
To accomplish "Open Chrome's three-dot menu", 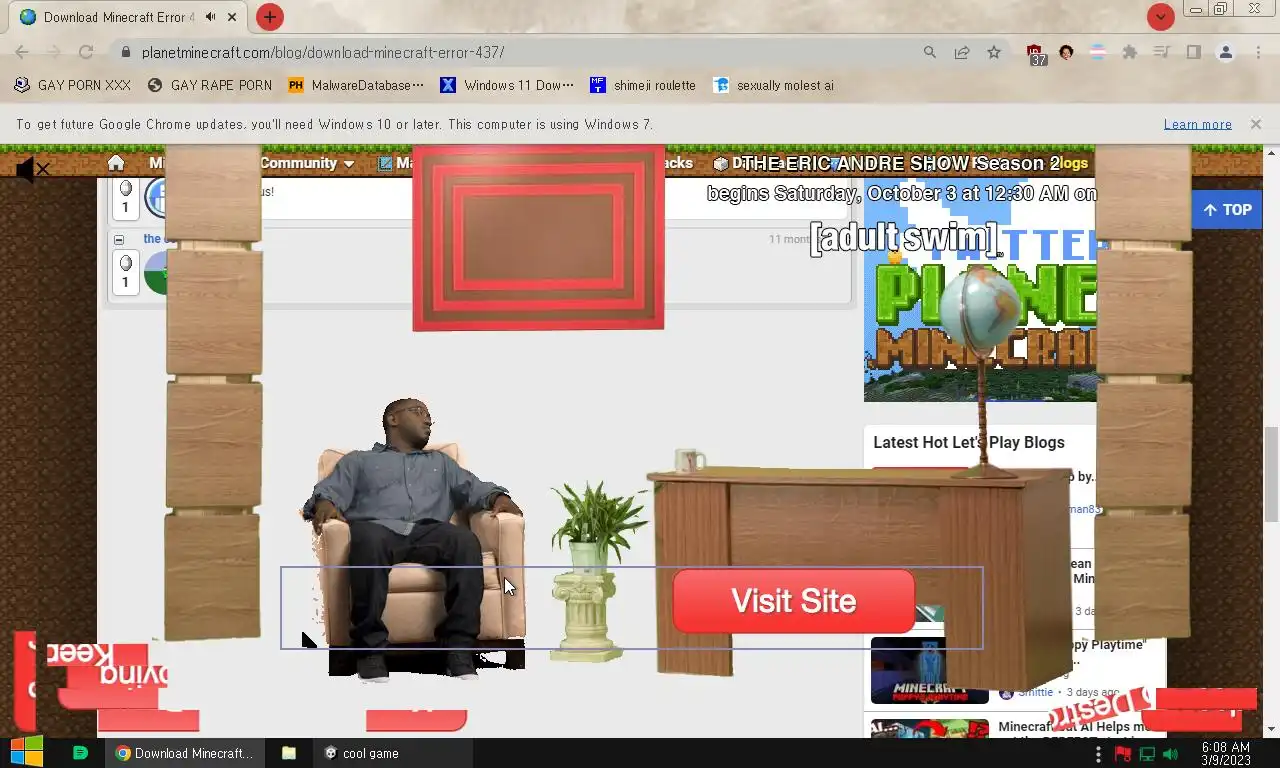I will 1258,52.
